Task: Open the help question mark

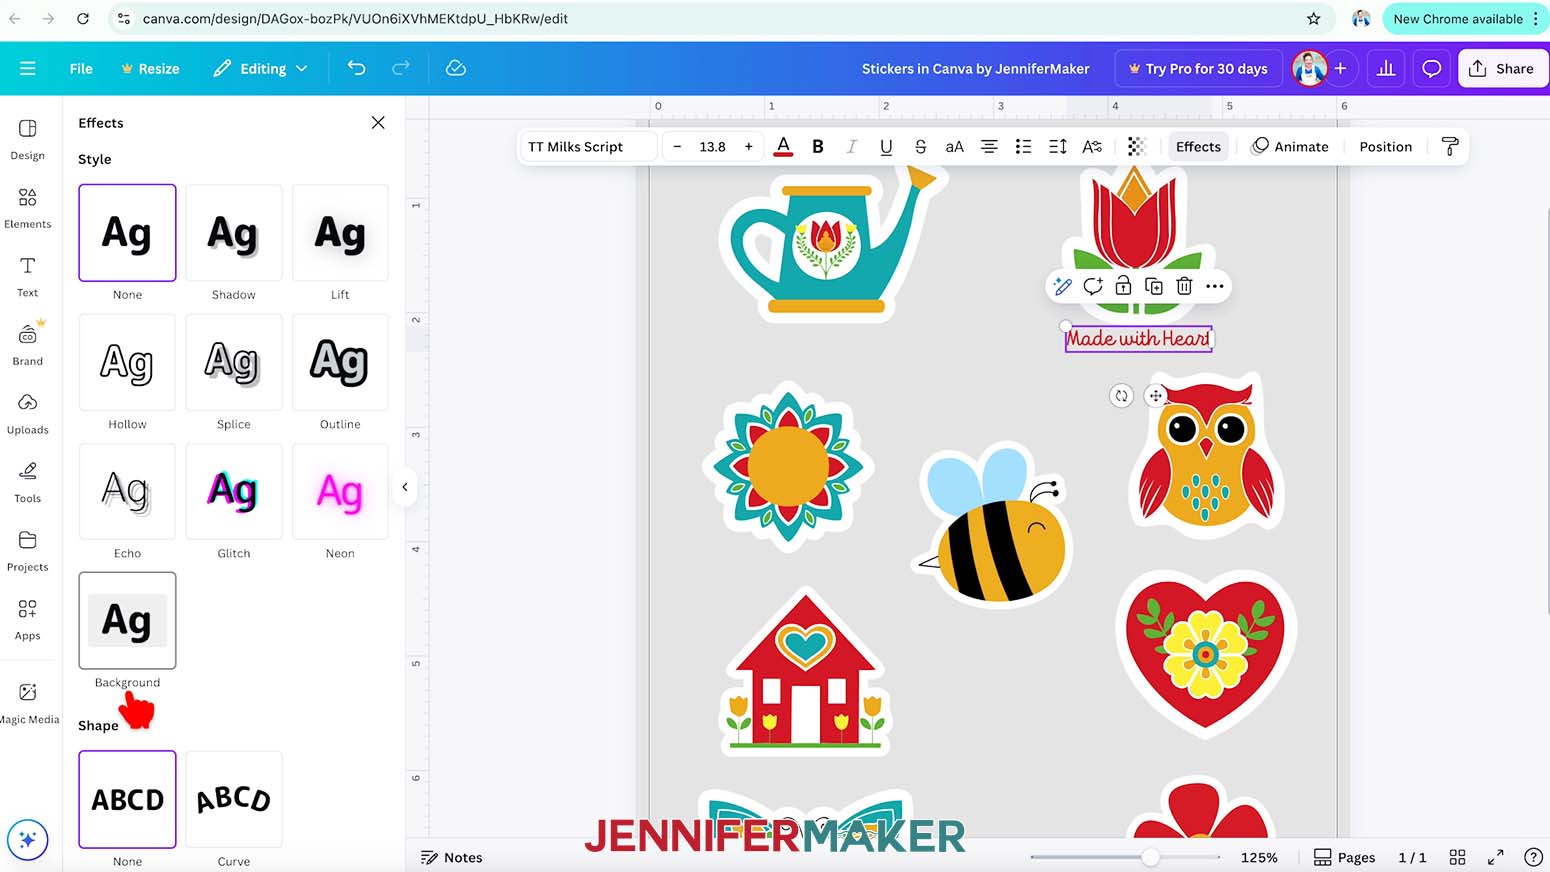Action: [x=1533, y=857]
